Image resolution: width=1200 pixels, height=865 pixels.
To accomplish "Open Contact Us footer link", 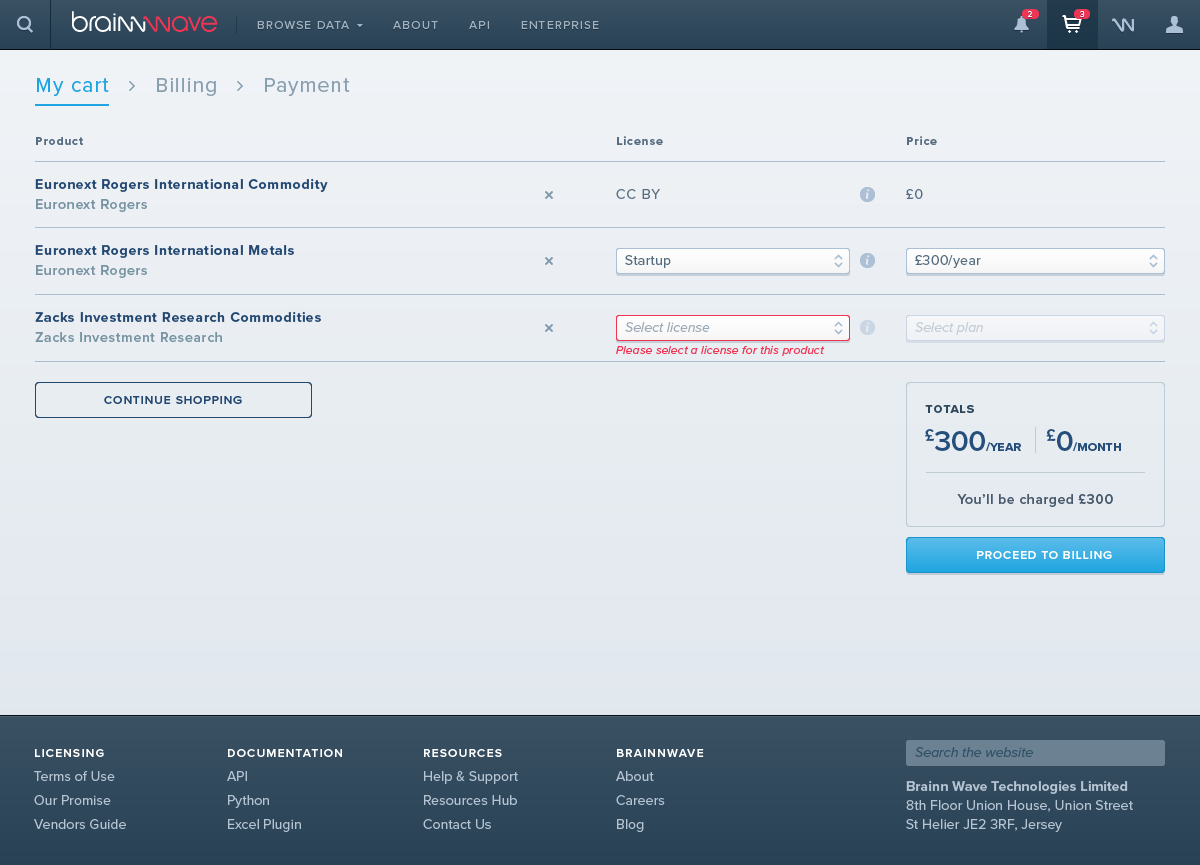I will coord(457,825).
